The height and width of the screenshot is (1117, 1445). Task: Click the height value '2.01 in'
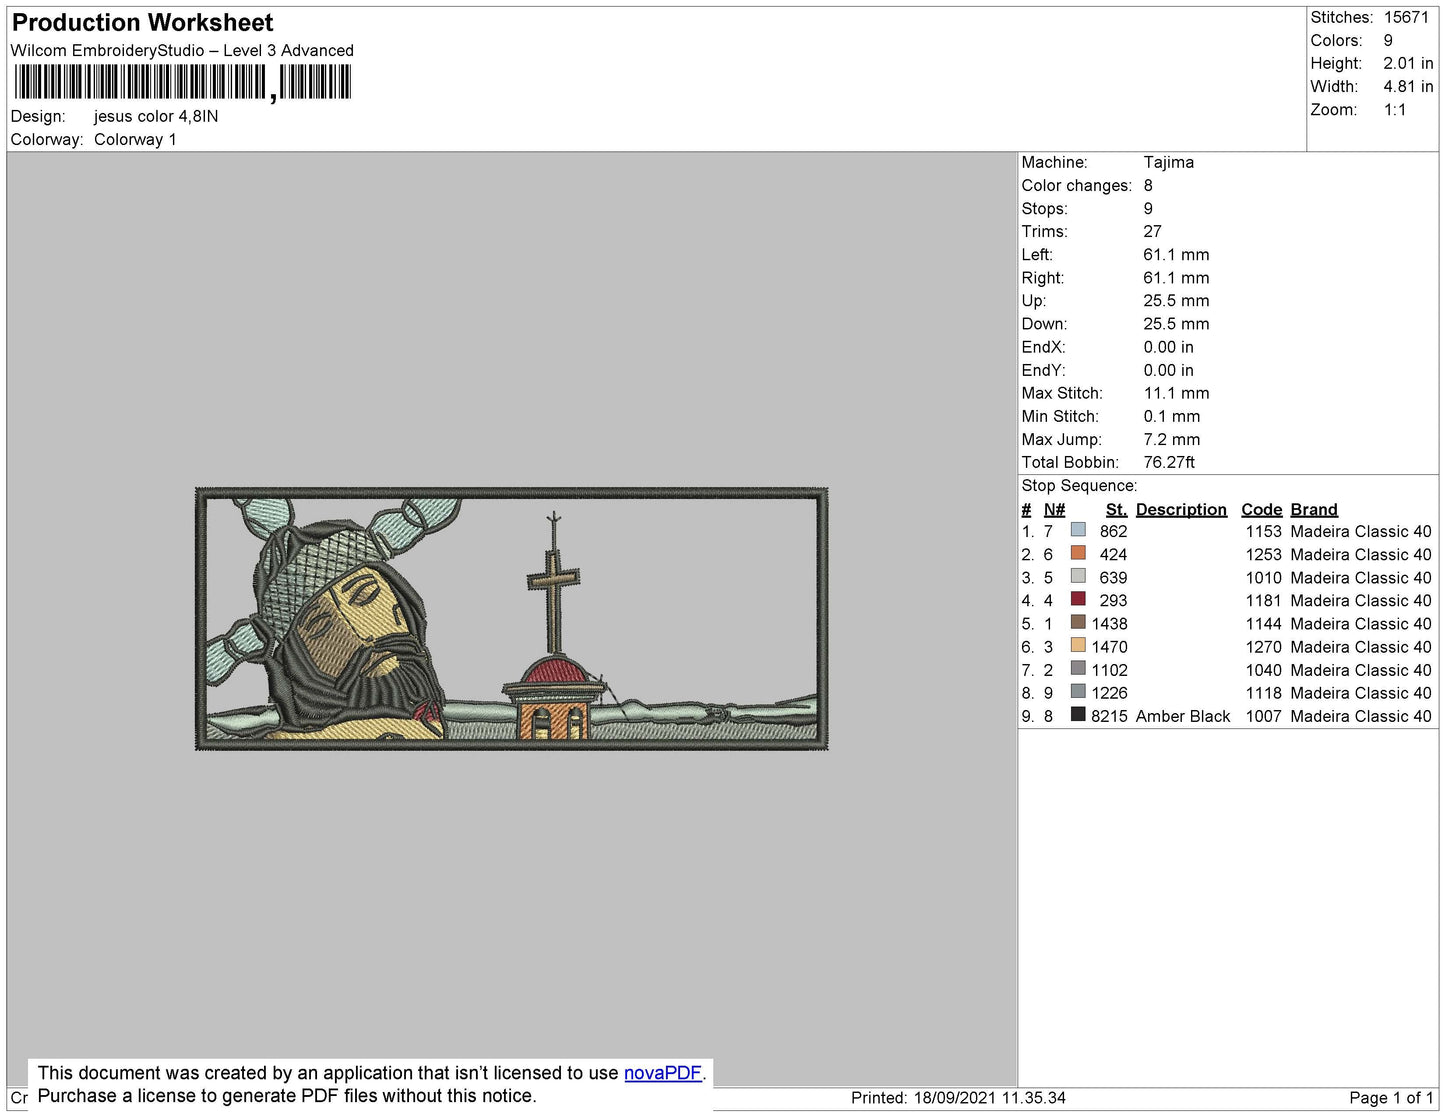point(1408,63)
